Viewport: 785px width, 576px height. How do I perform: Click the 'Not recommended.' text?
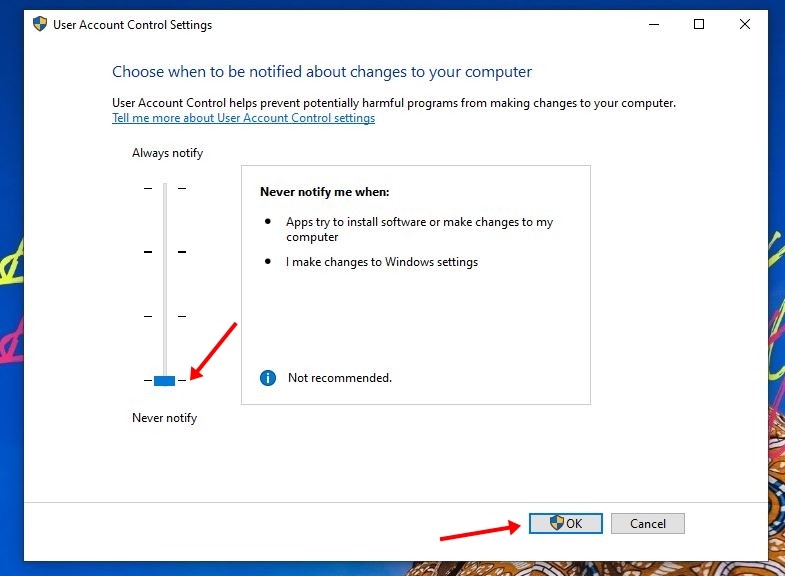[x=339, y=378]
